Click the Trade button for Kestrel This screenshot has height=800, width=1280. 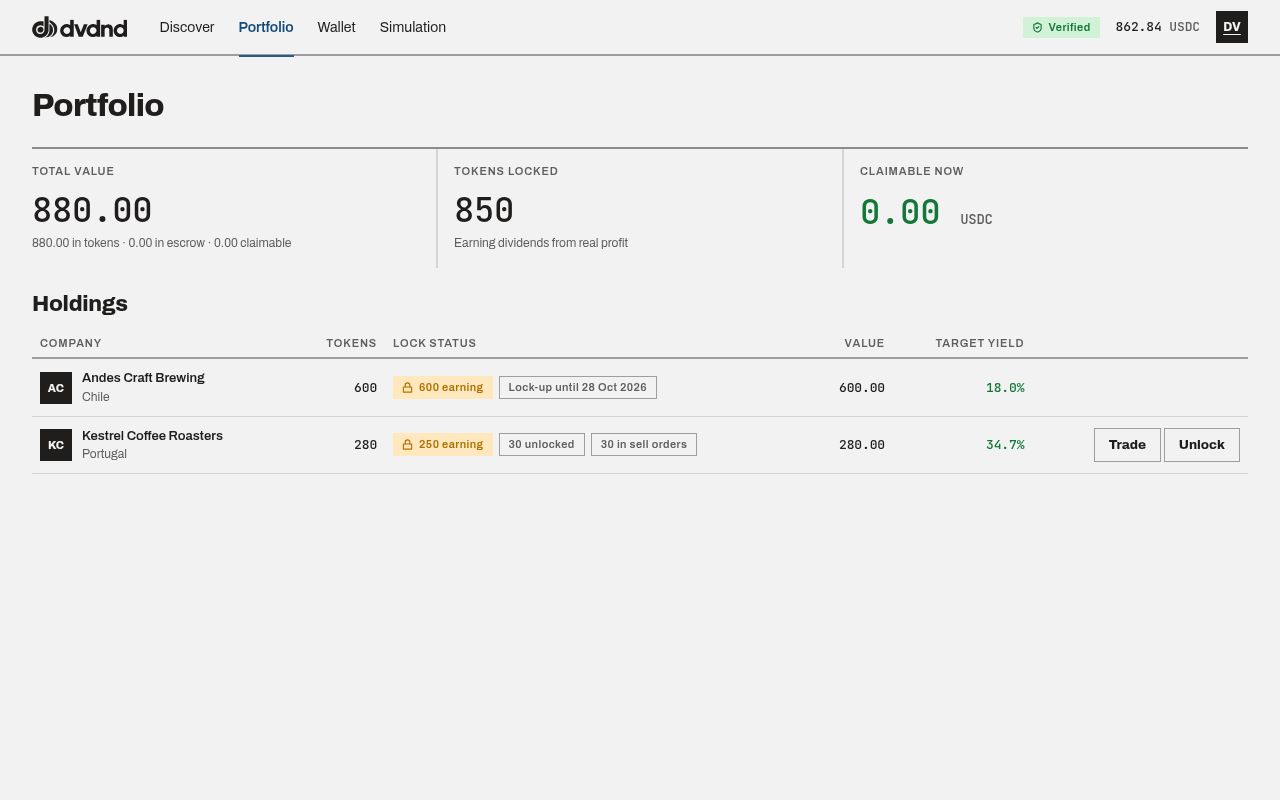[x=1127, y=445]
